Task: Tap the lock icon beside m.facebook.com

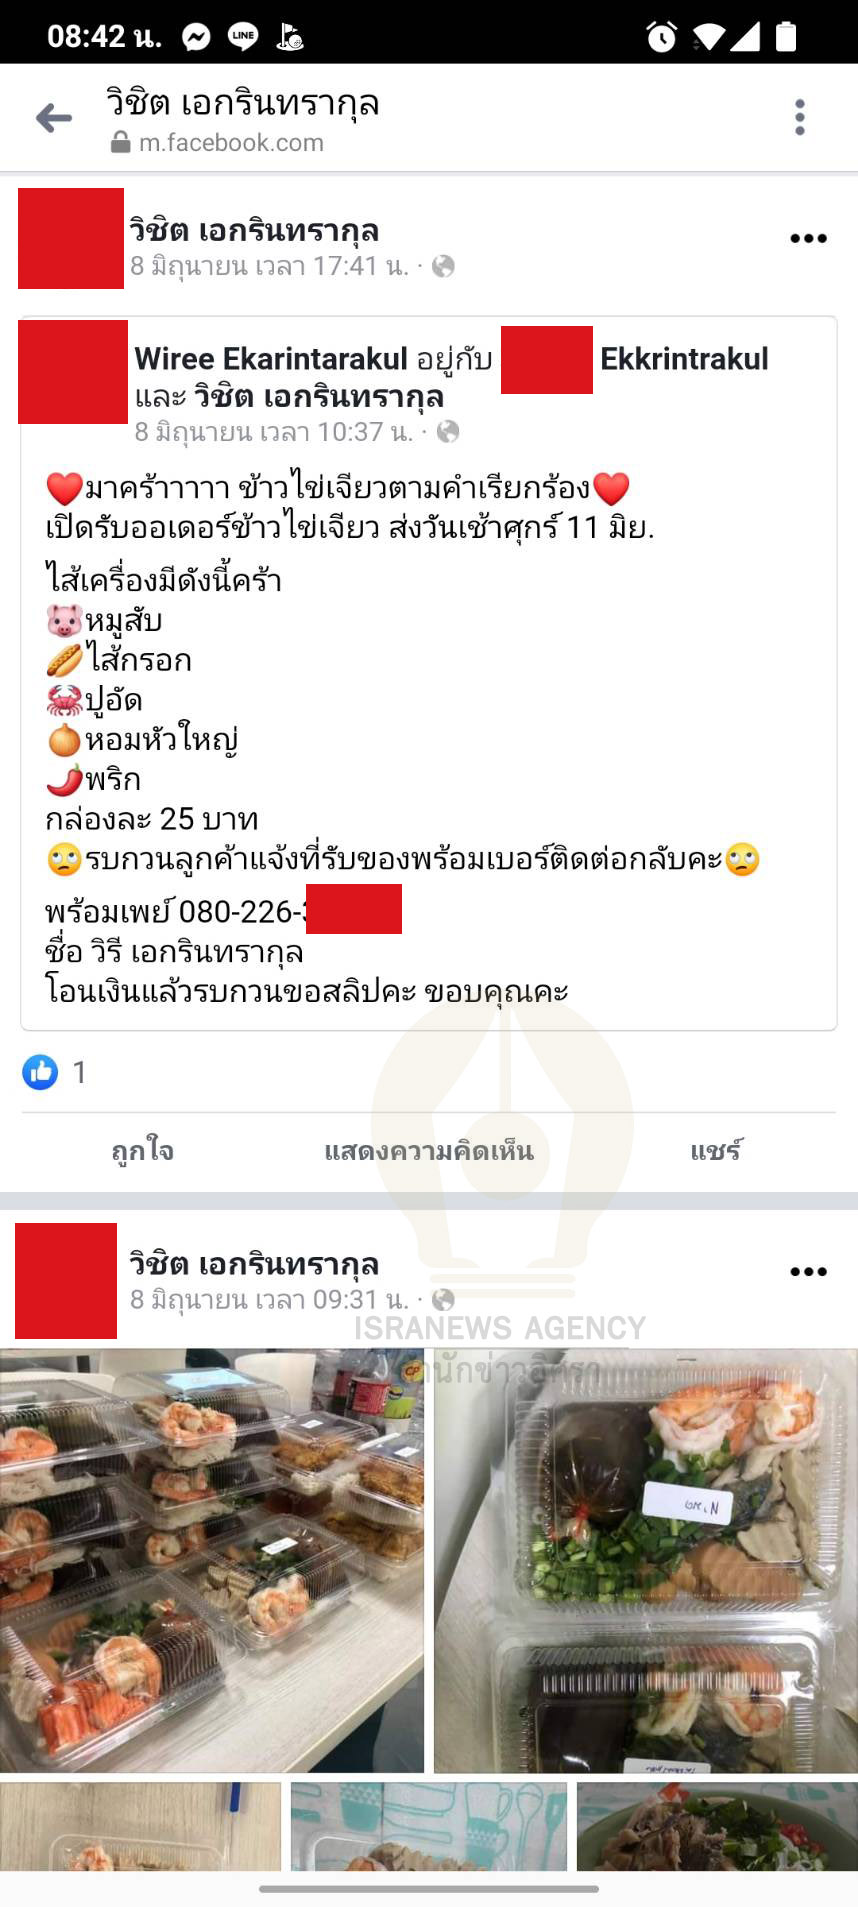Action: point(121,143)
